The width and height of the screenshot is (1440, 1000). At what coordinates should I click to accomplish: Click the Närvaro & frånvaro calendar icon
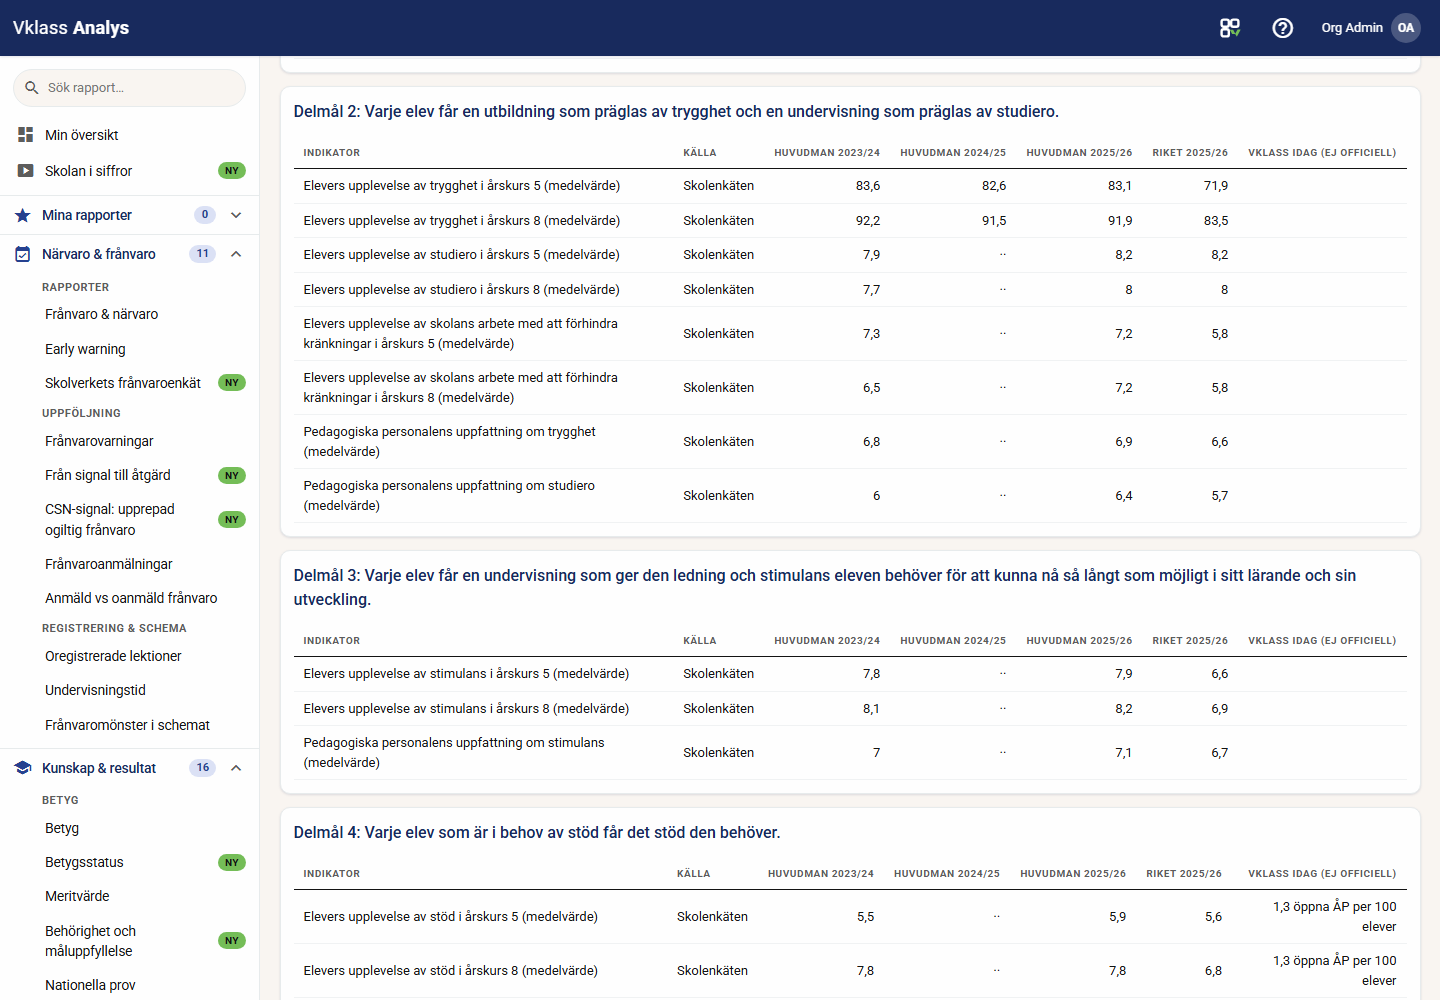(23, 254)
